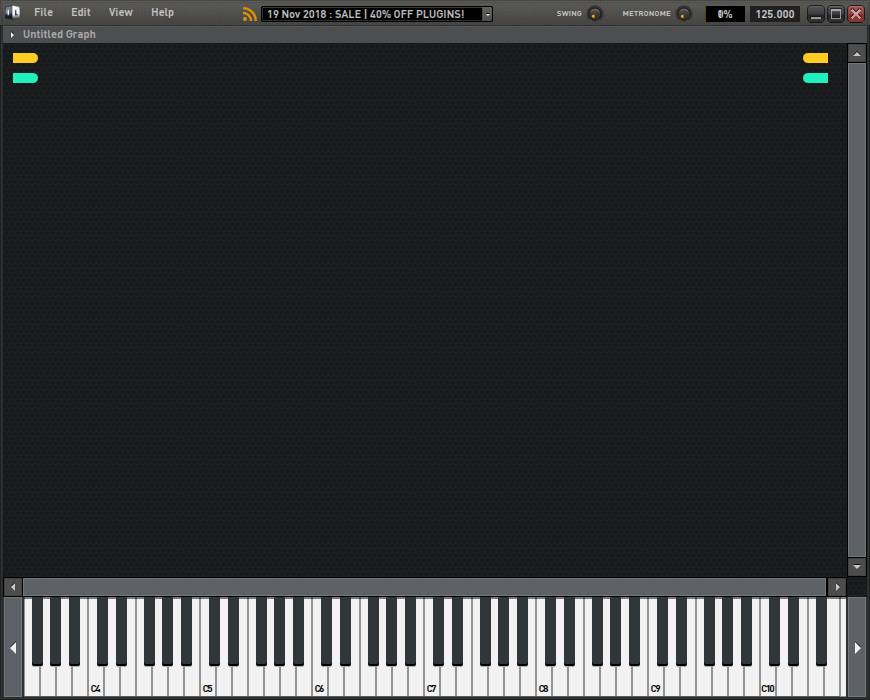Click the Untitled Graph title
Image resolution: width=870 pixels, height=700 pixels.
(59, 34)
